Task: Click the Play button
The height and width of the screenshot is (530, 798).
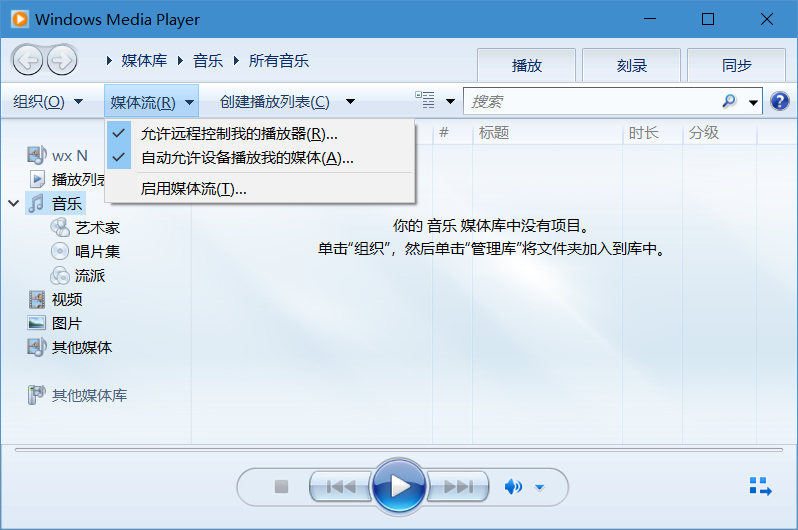Action: [x=399, y=487]
